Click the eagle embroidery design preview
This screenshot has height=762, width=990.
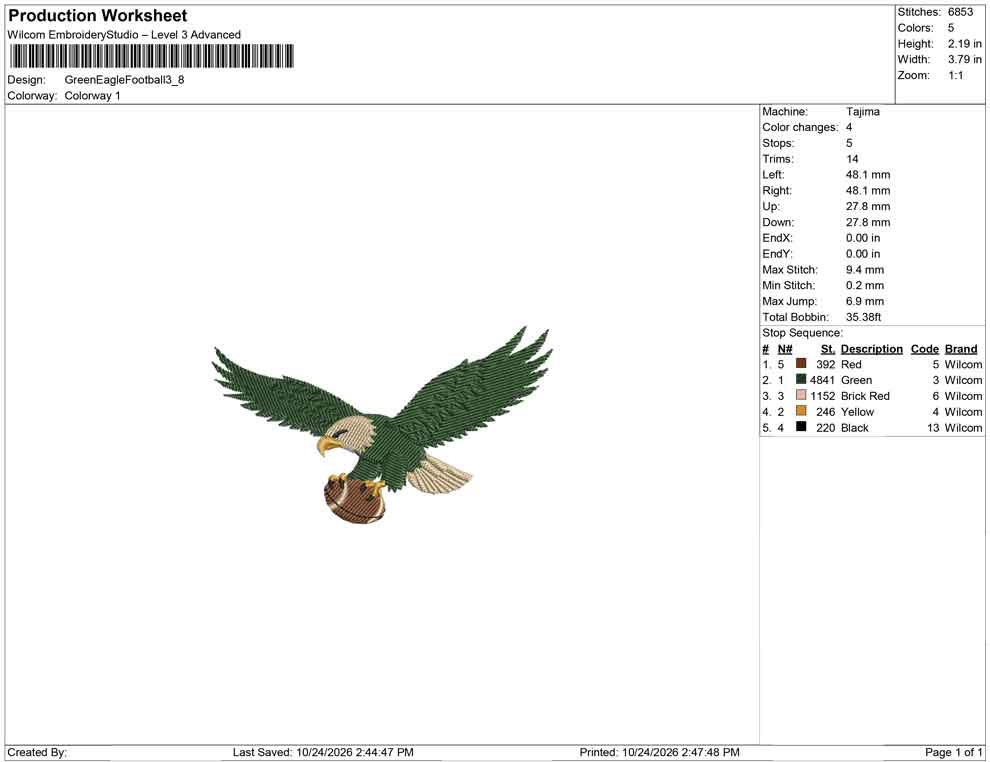[x=382, y=426]
